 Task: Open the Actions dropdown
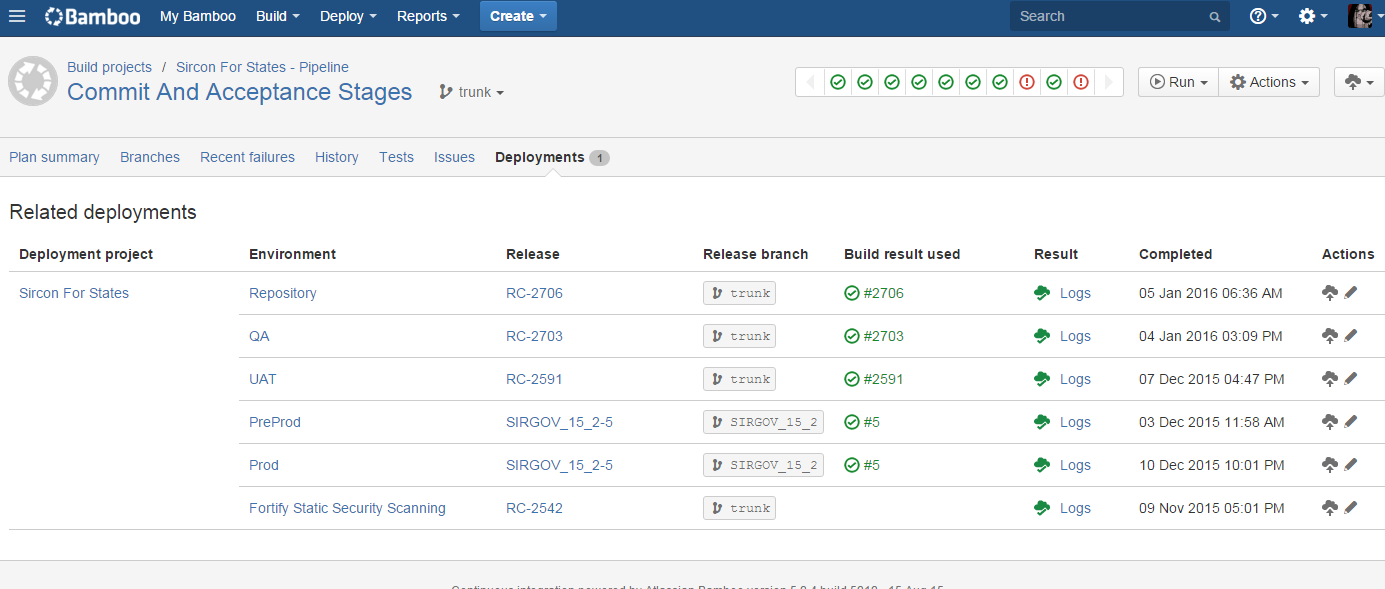(x=1269, y=82)
